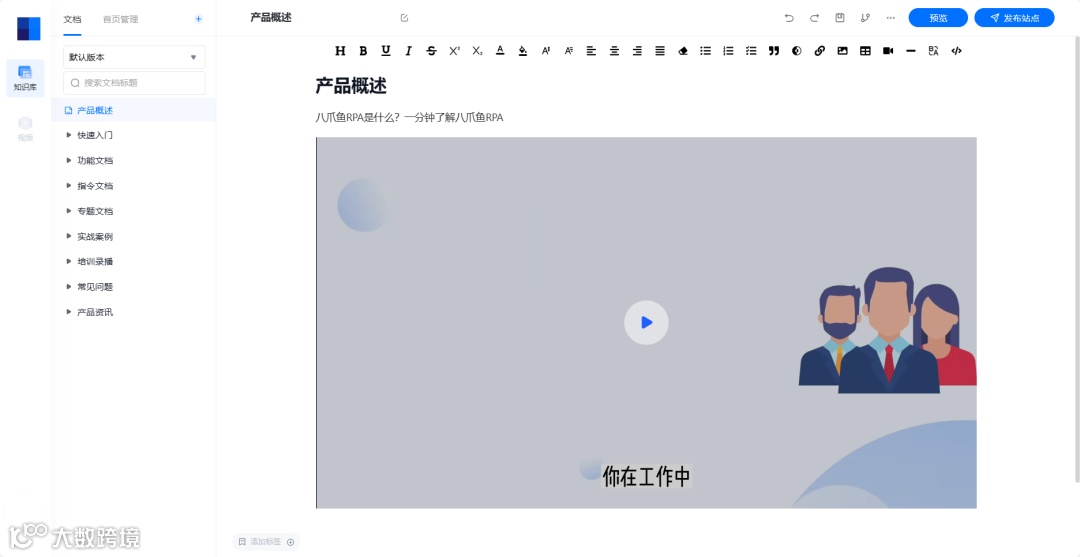Click the 八爪鱼RPA是什么 paragraph text
1080x557 pixels.
409,118
